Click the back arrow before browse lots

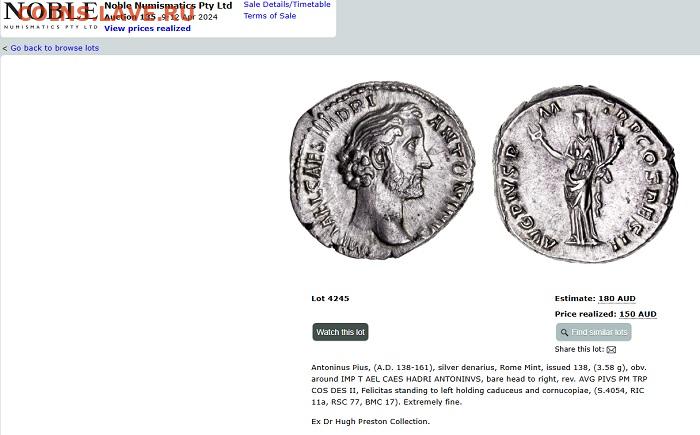click(x=4, y=48)
